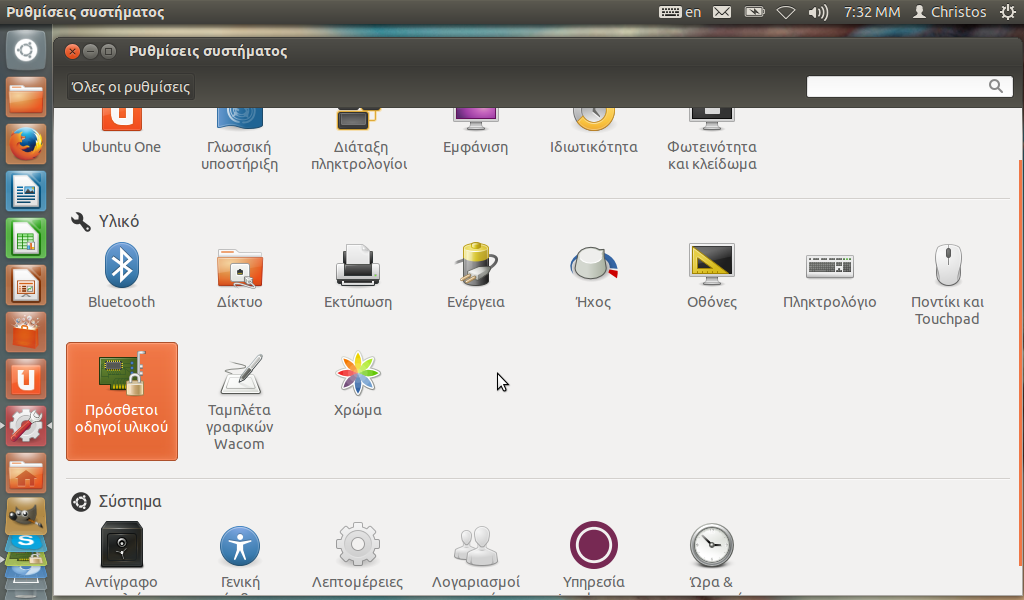This screenshot has height=600, width=1024.
Task: Open Ubuntu Software Center from launcher
Action: tap(26, 332)
